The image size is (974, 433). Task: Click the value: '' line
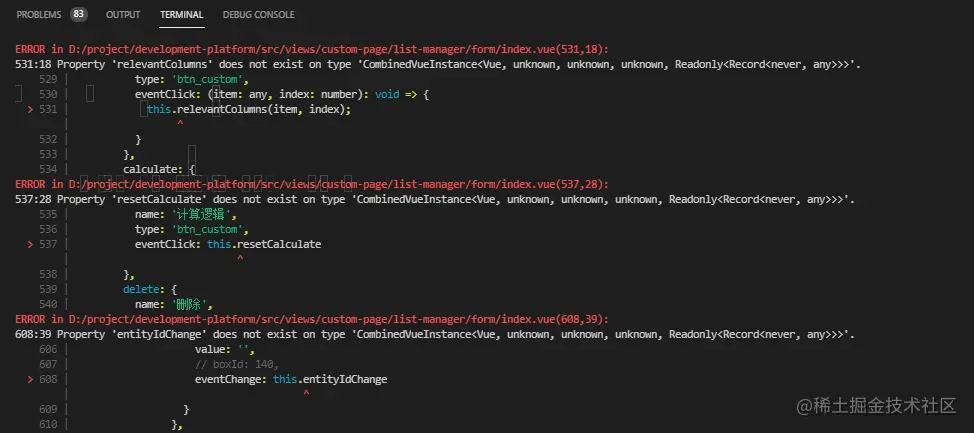tap(225, 349)
